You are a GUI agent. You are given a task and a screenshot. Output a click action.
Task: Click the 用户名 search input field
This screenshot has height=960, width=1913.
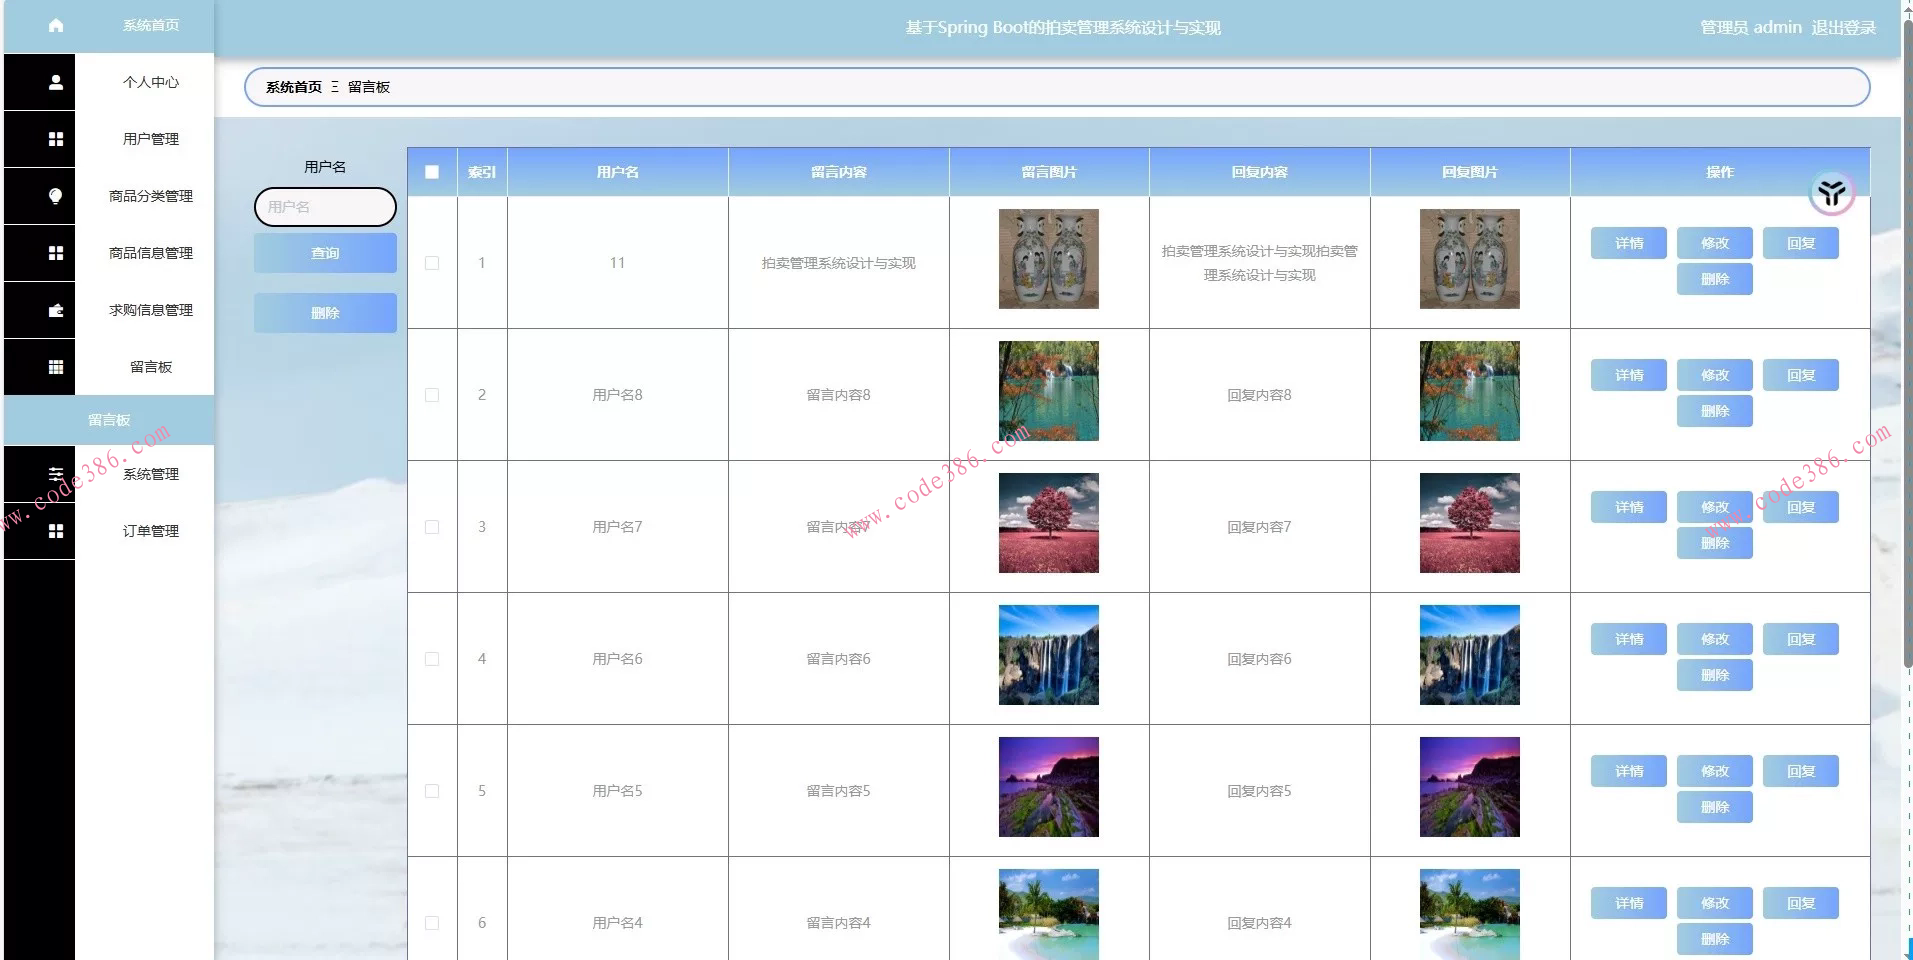coord(325,207)
